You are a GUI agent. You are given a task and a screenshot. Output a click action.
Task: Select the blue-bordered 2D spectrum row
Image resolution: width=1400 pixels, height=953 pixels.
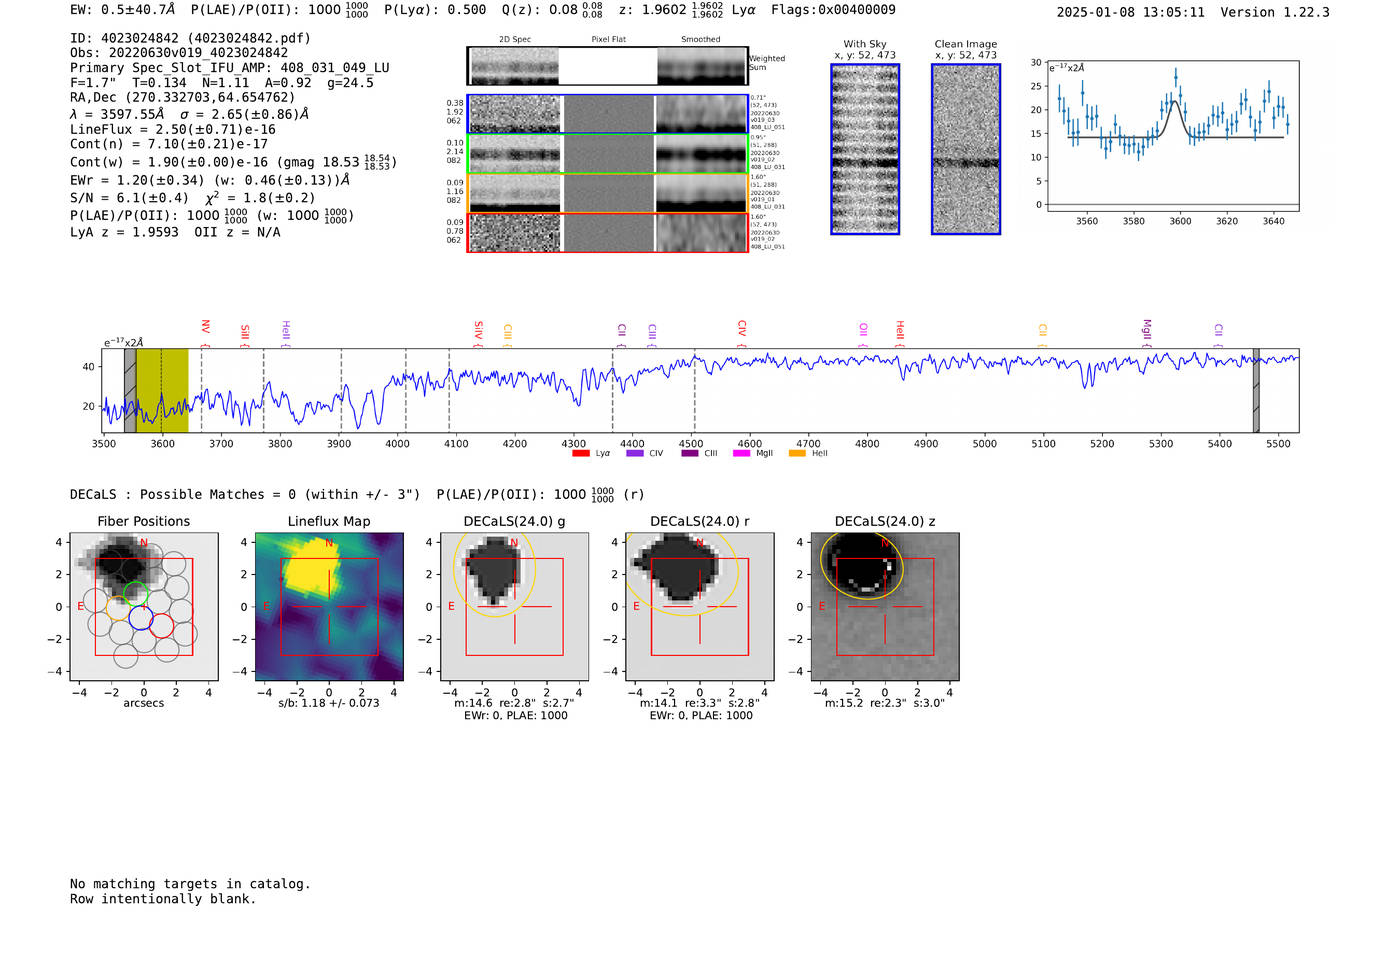(x=608, y=114)
